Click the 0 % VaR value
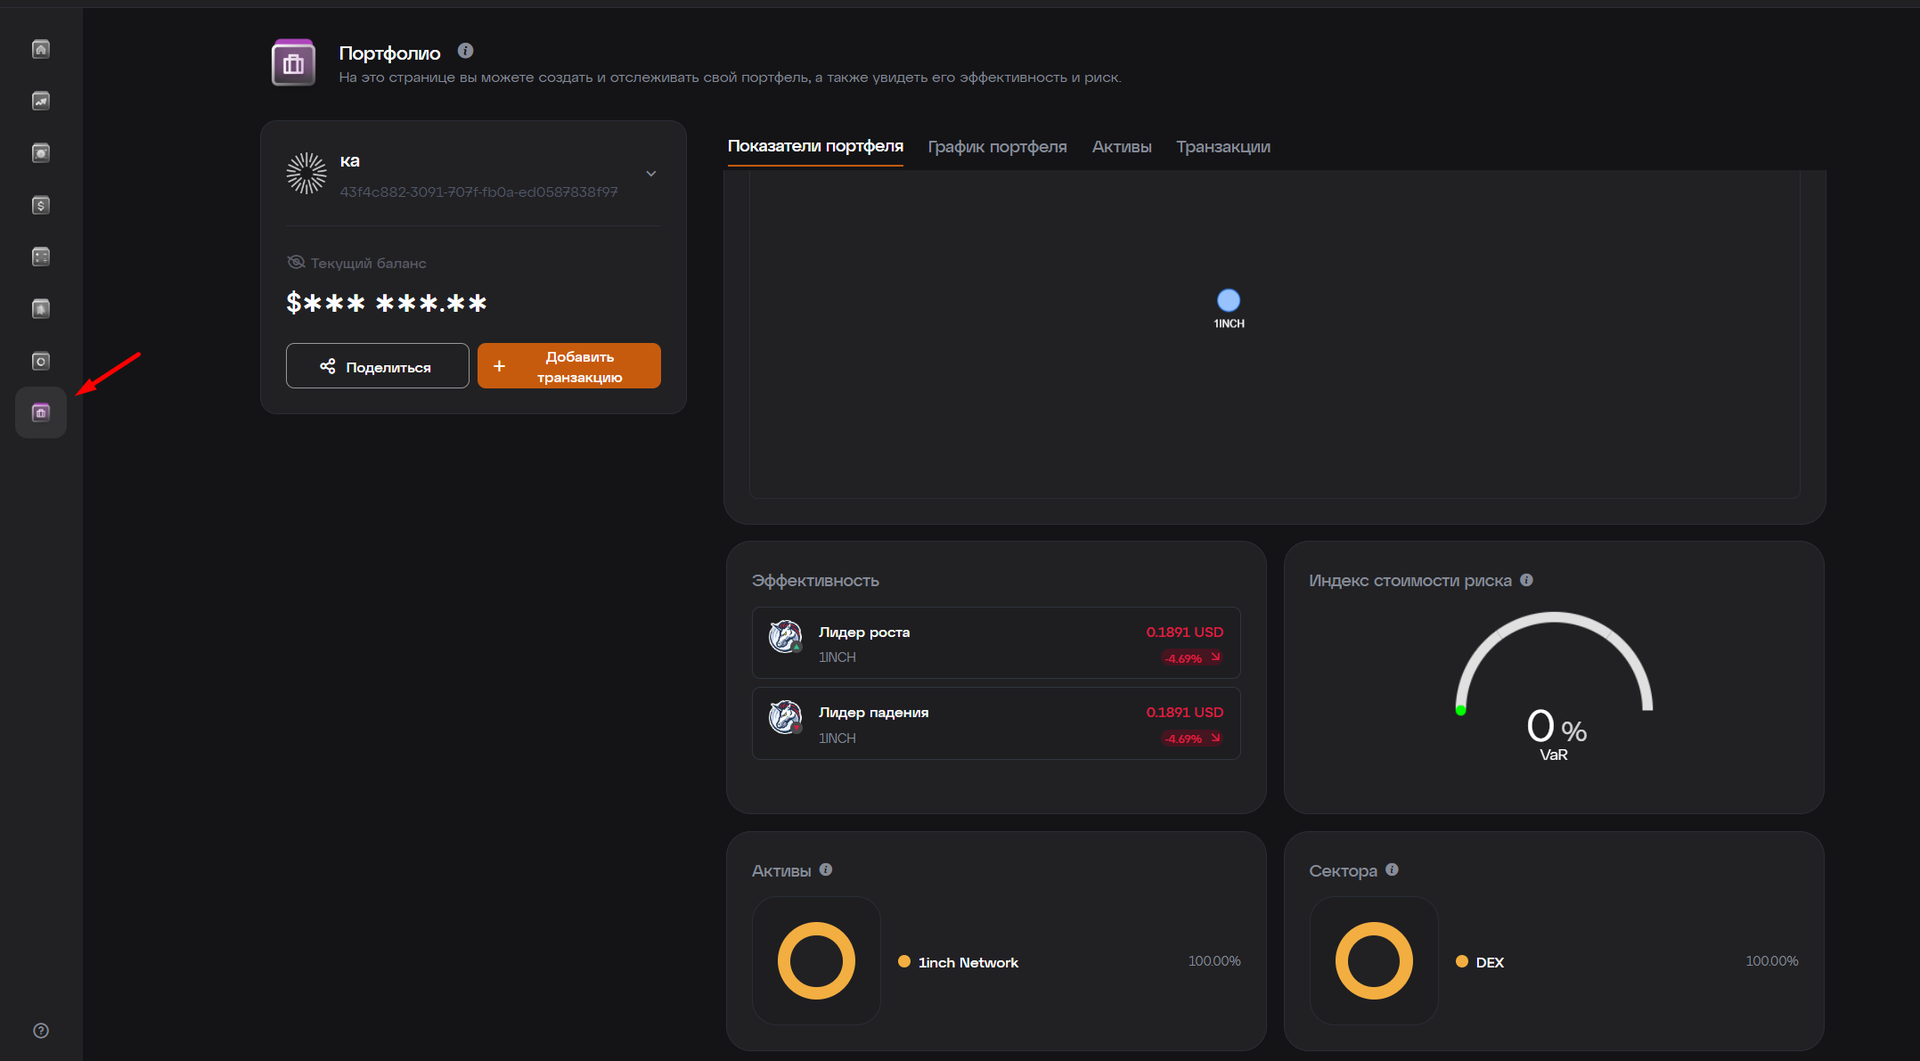Screen dimensions: 1920x1061 coord(1556,728)
